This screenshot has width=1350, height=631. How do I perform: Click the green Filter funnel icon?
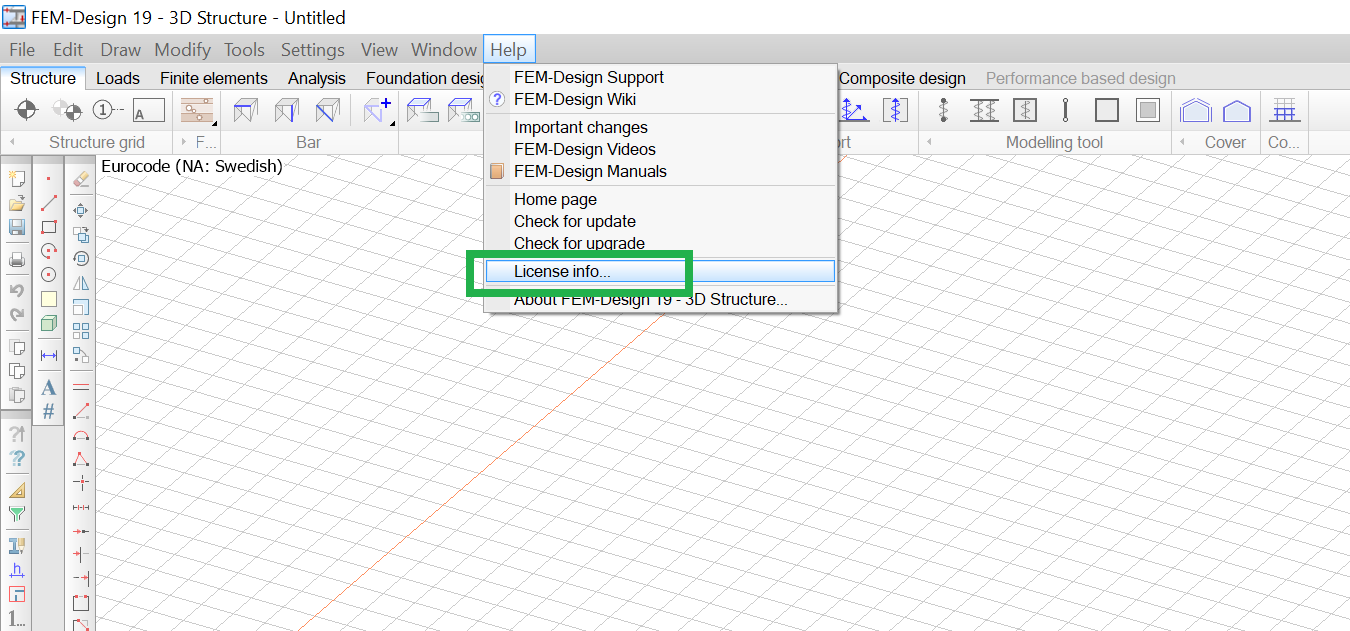16,514
